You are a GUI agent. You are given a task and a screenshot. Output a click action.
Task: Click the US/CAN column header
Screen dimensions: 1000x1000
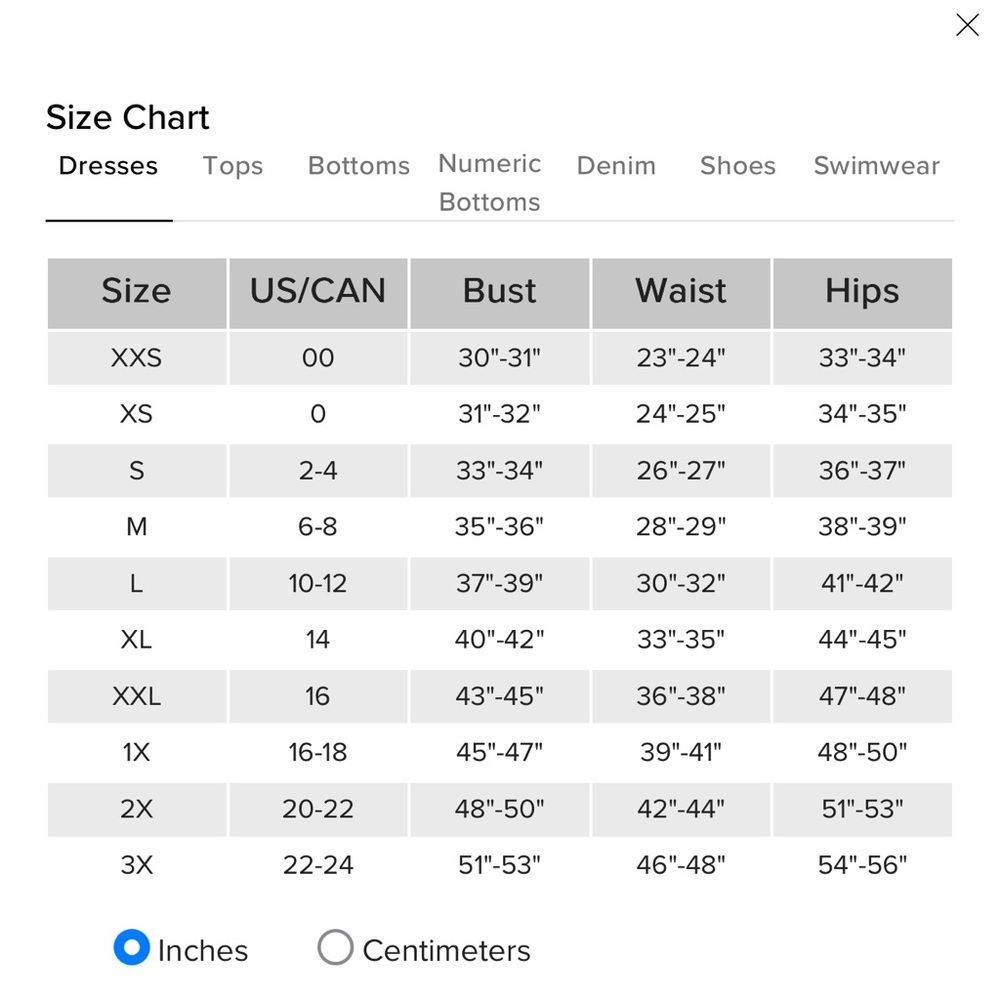(x=318, y=291)
